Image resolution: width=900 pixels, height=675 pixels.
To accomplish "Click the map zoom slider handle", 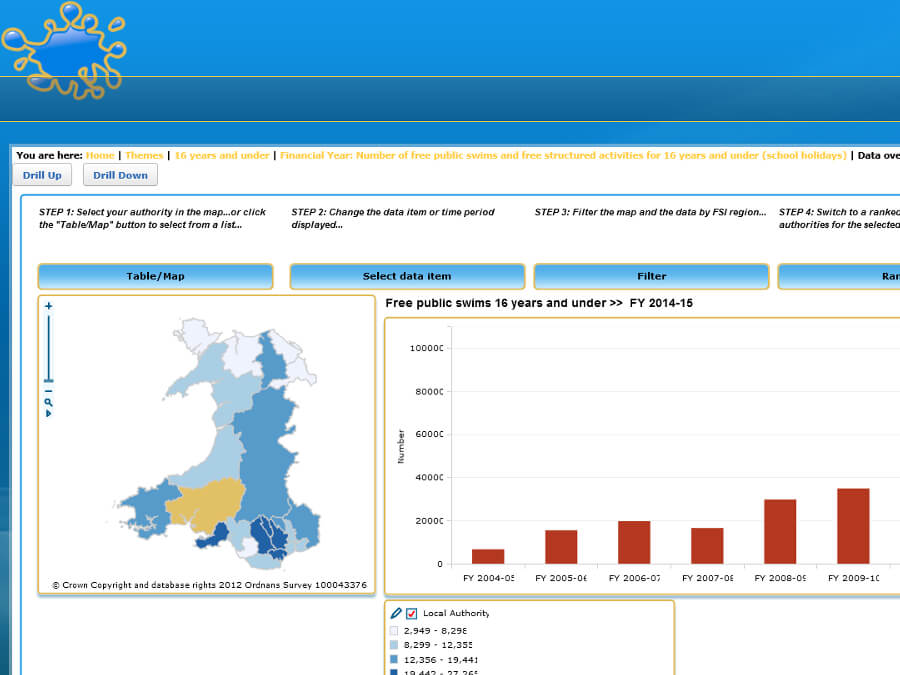I will [49, 381].
